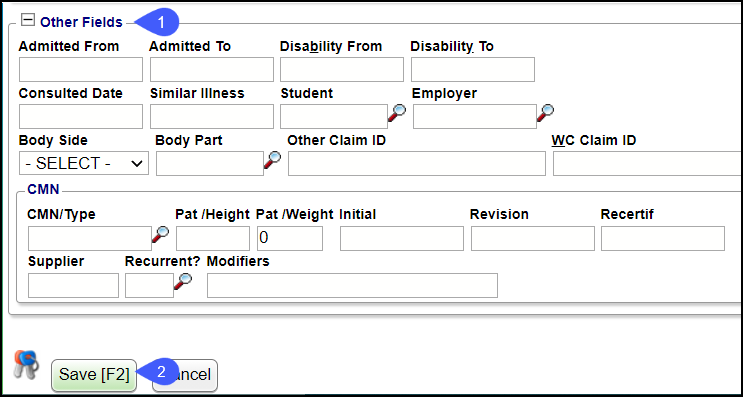
Task: Click into the Other Claim ID field
Action: pos(417,163)
